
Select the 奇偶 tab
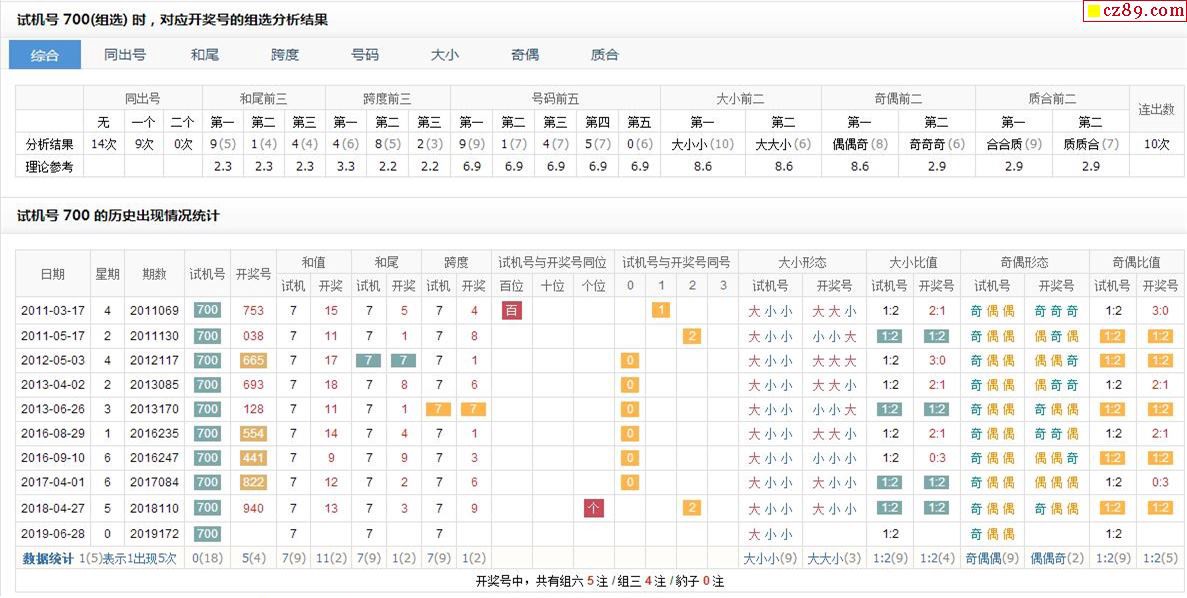[x=525, y=55]
